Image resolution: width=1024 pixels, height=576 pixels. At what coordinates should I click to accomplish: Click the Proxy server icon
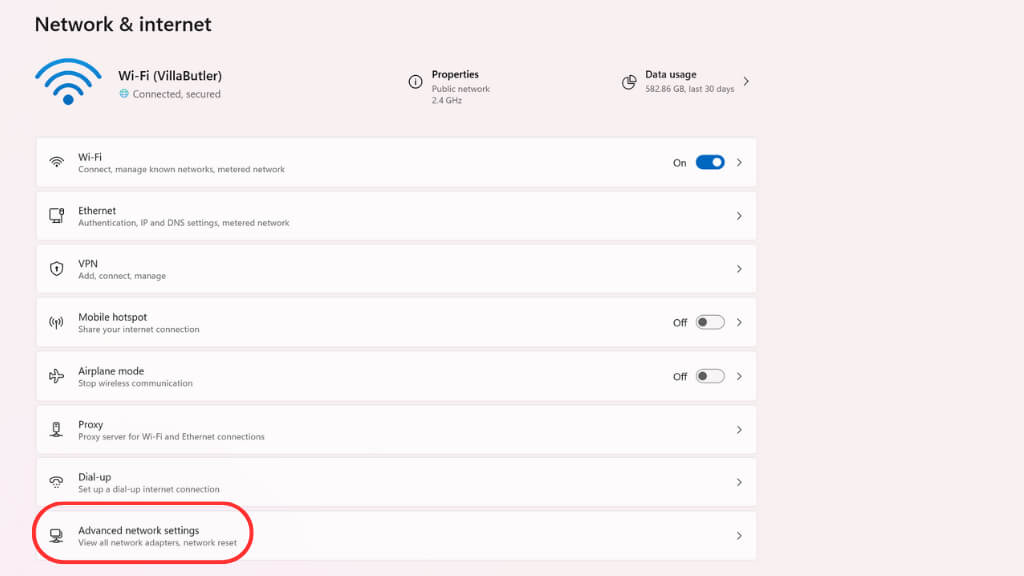tap(57, 430)
